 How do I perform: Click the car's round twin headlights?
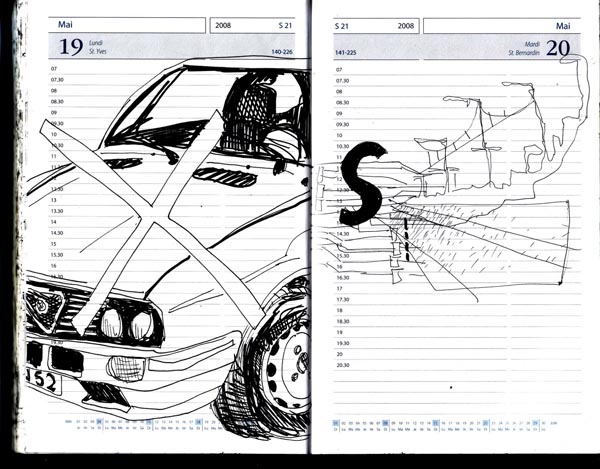127,324
